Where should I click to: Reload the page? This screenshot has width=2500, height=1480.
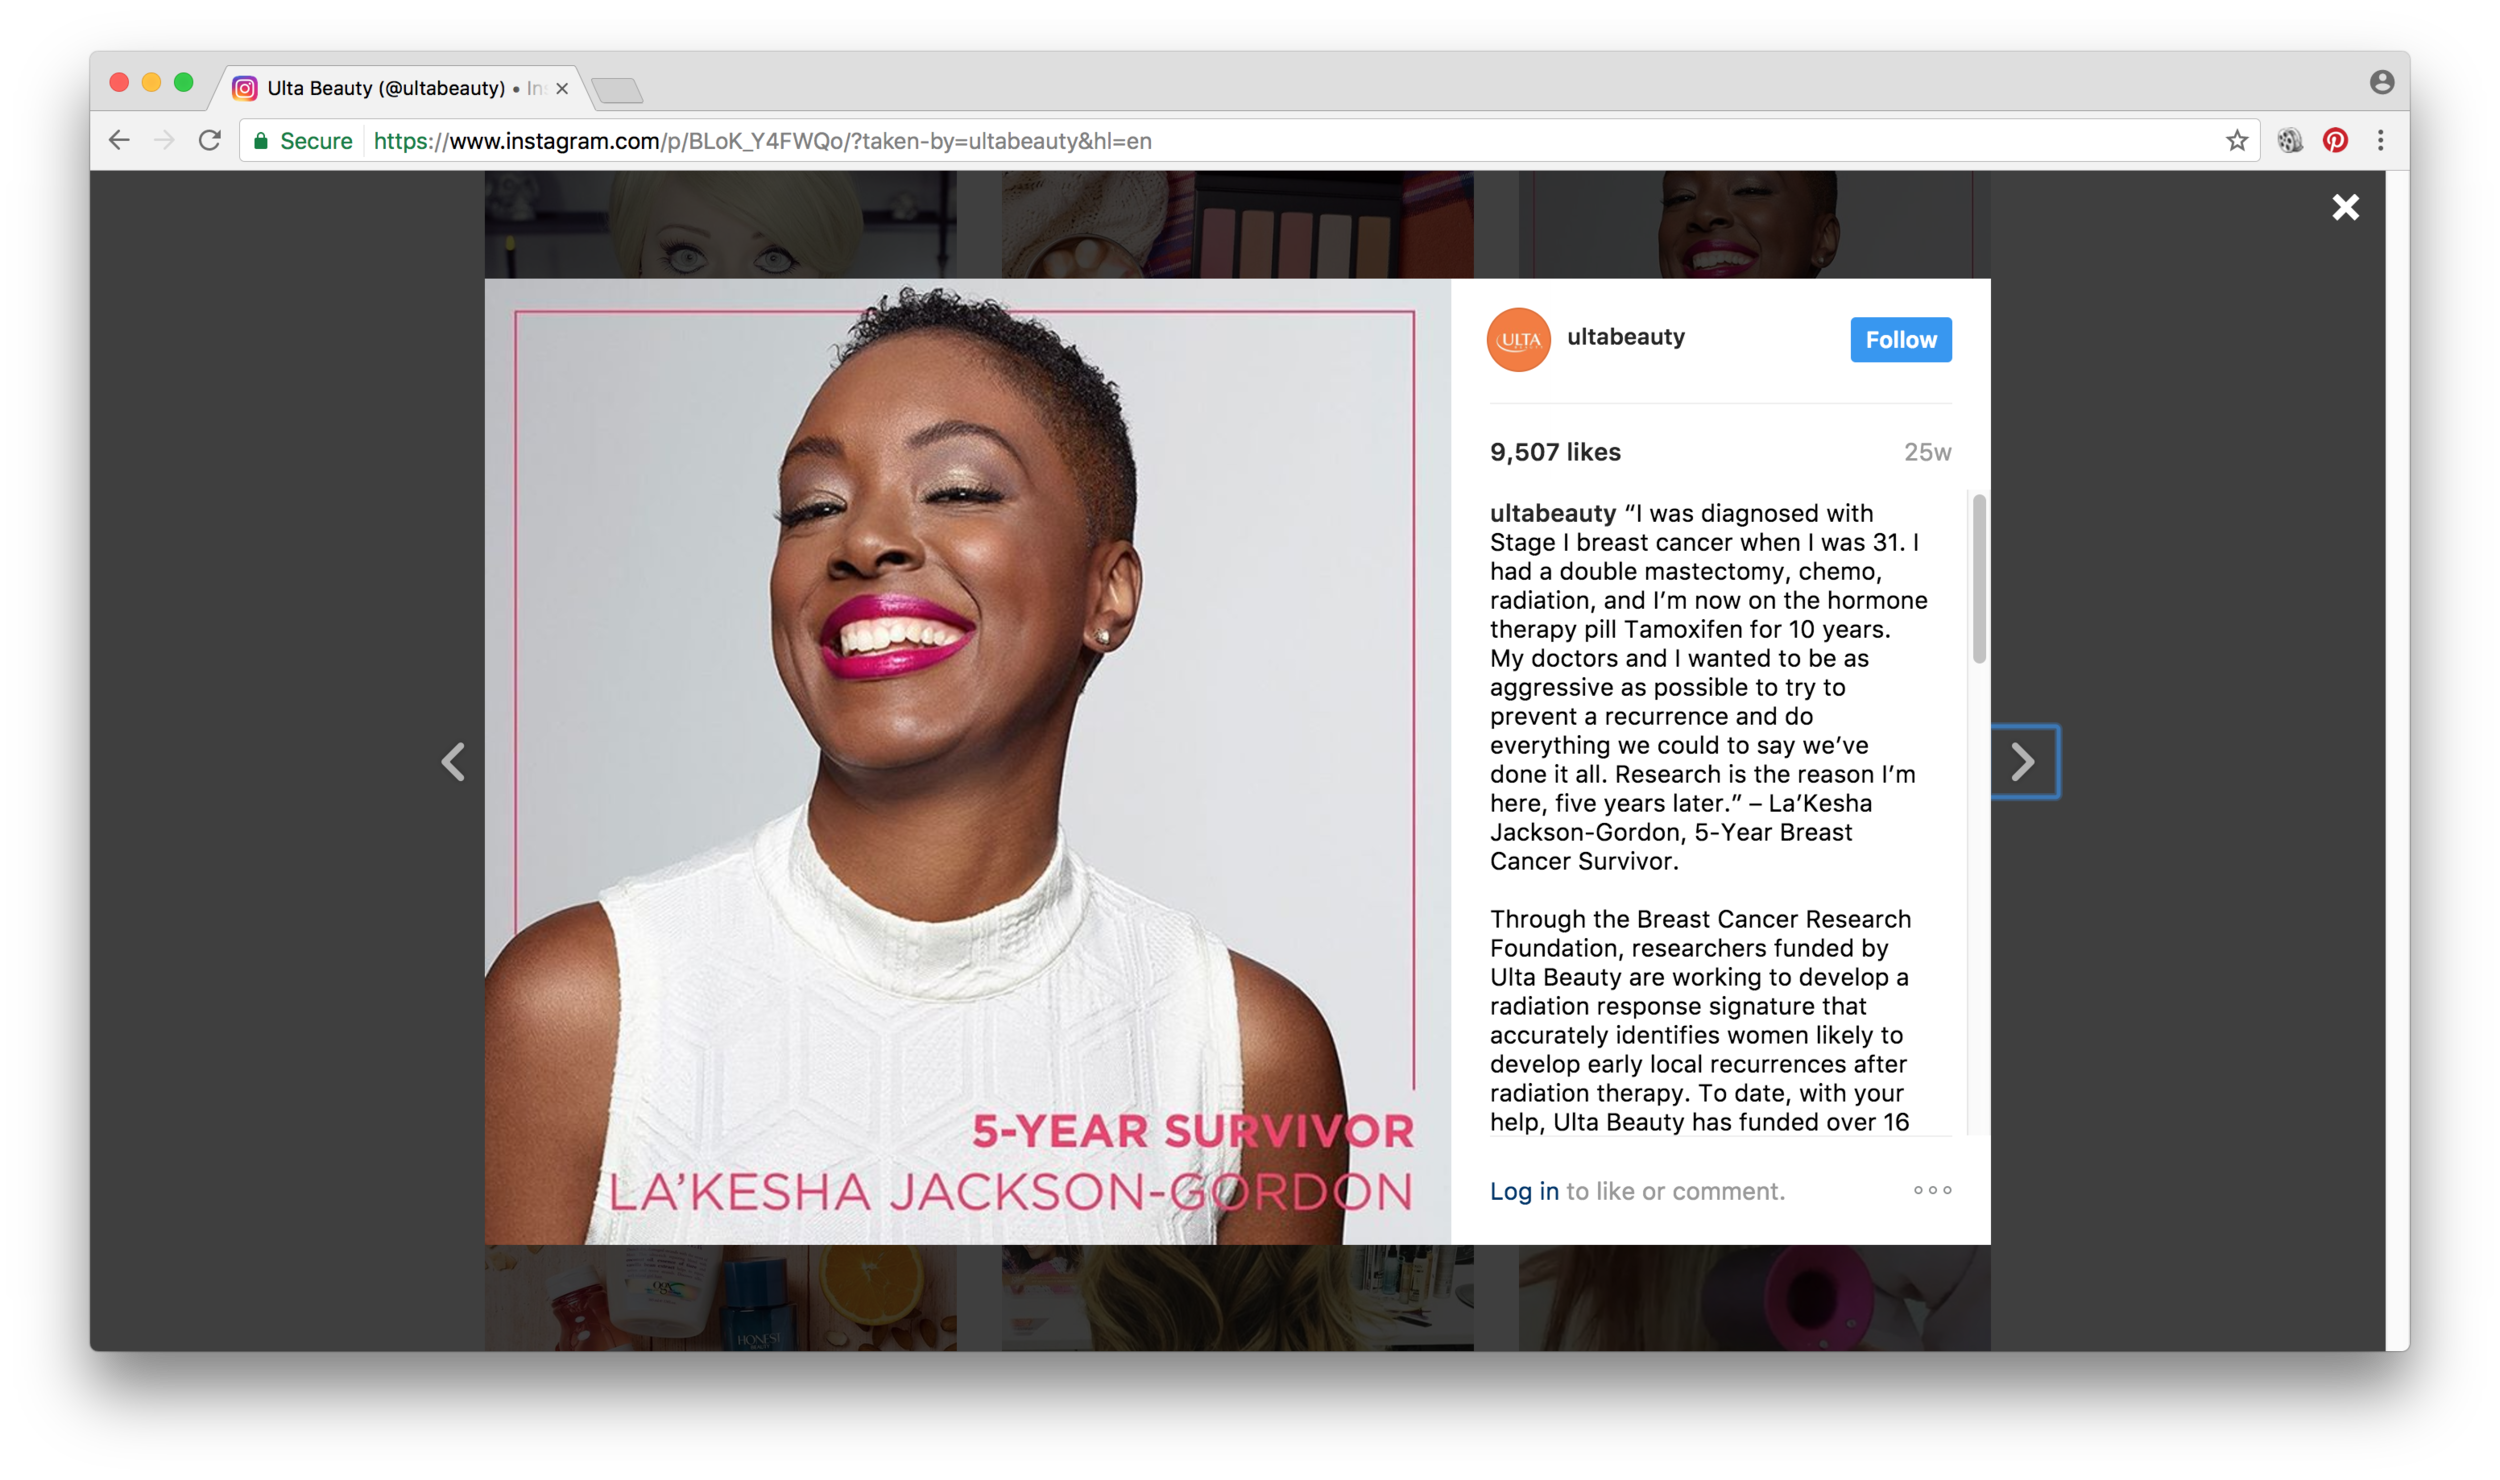(x=209, y=141)
